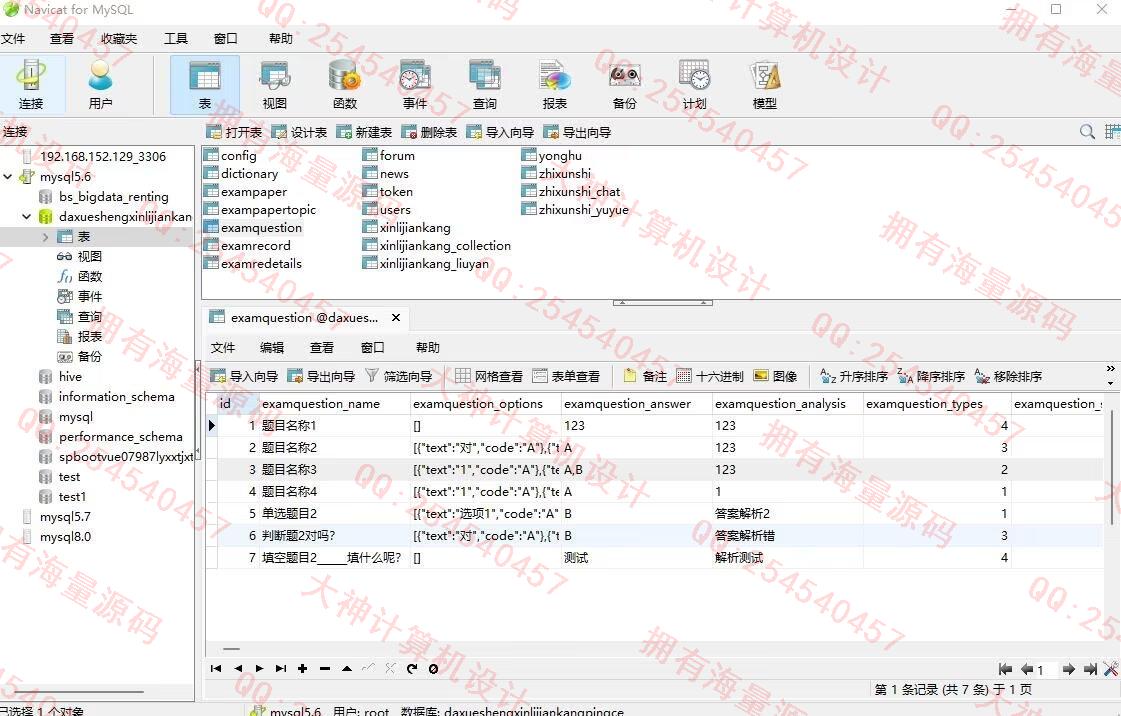The image size is (1121, 716).
Task: Click next page arrow at bottom right
Action: 1068,670
